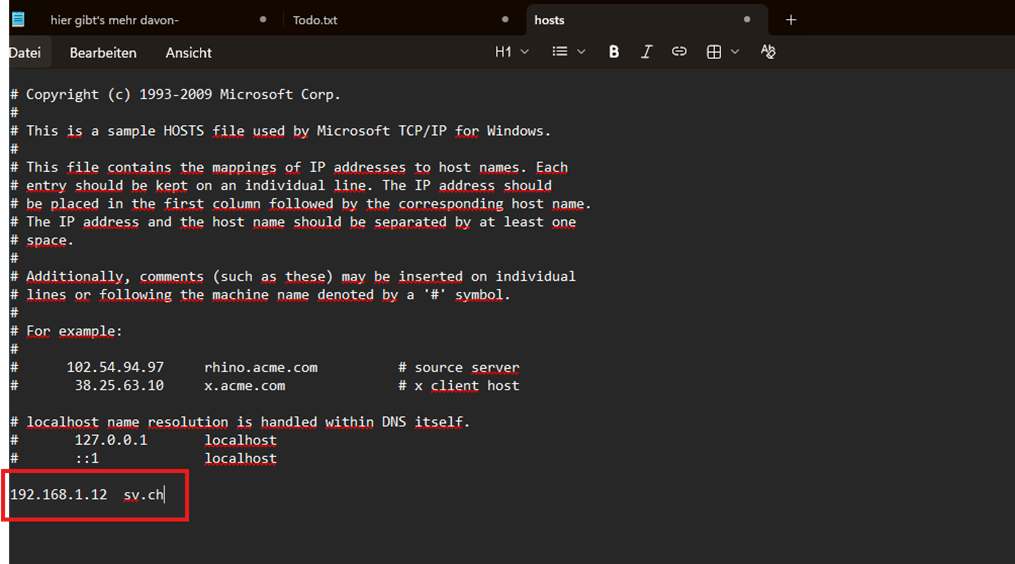
Task: Click the Notepad app icon
Action: click(x=18, y=19)
